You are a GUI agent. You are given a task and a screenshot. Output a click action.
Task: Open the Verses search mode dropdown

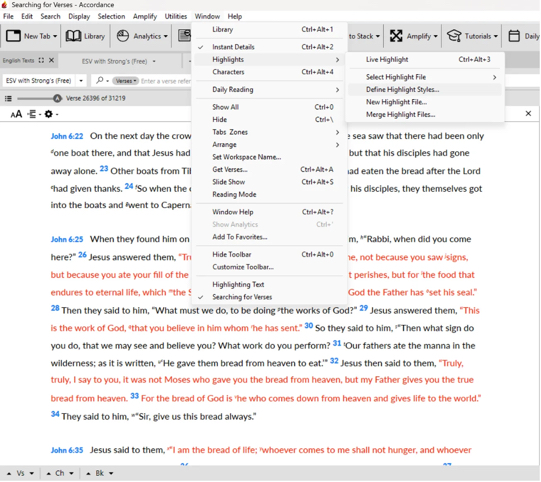tap(125, 81)
